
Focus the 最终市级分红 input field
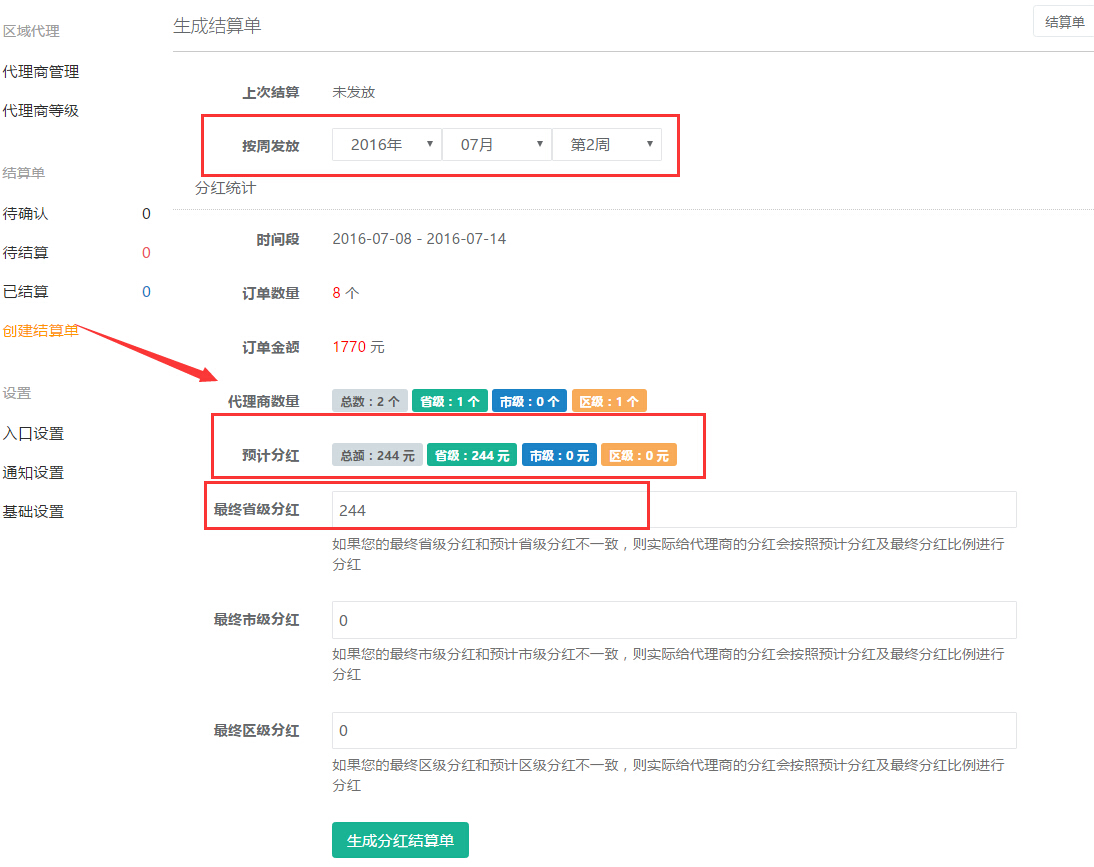click(x=674, y=620)
